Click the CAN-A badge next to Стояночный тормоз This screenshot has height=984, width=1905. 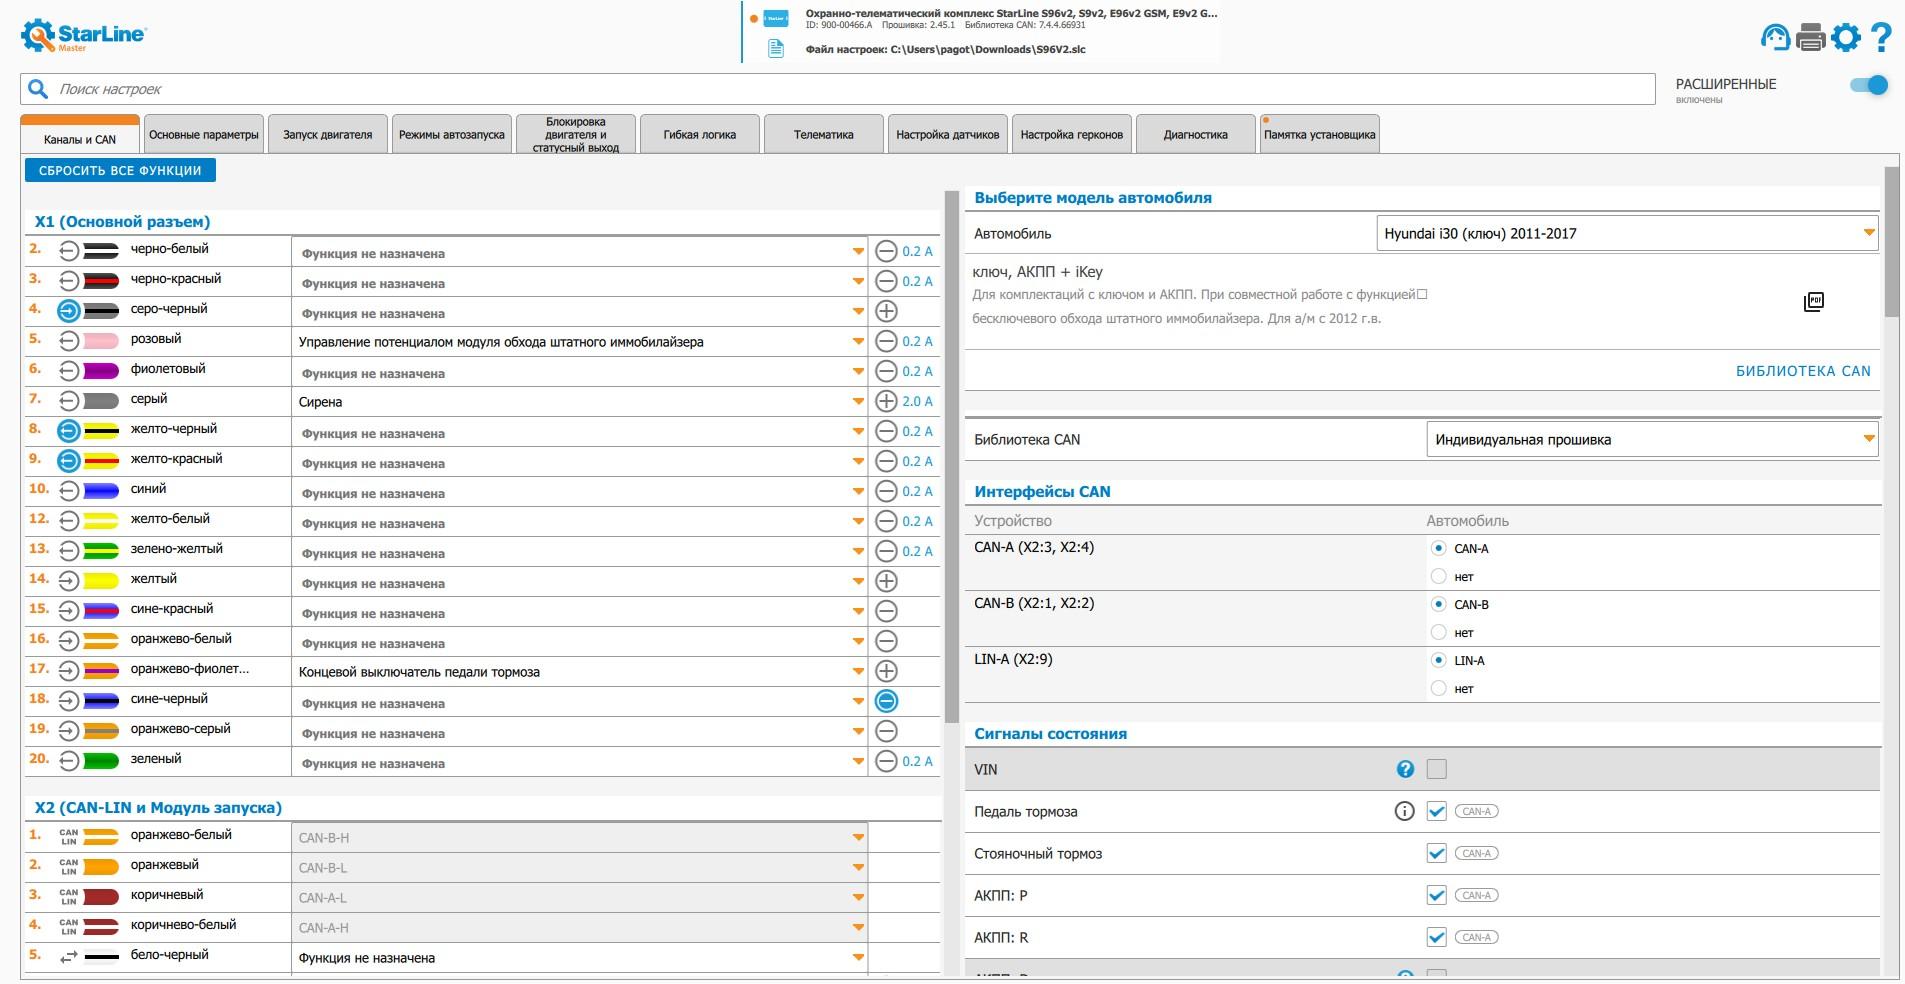click(1477, 853)
